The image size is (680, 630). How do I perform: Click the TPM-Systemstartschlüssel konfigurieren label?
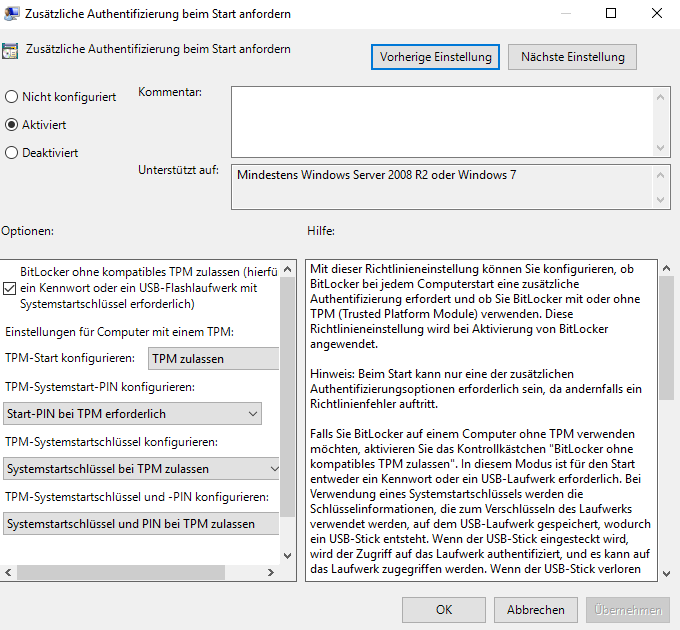coord(111,442)
